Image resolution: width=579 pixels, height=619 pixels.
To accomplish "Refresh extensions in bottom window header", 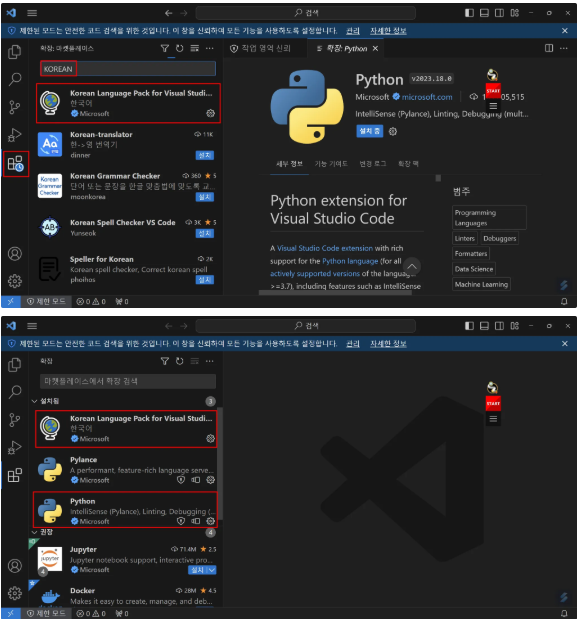I will (x=180, y=361).
